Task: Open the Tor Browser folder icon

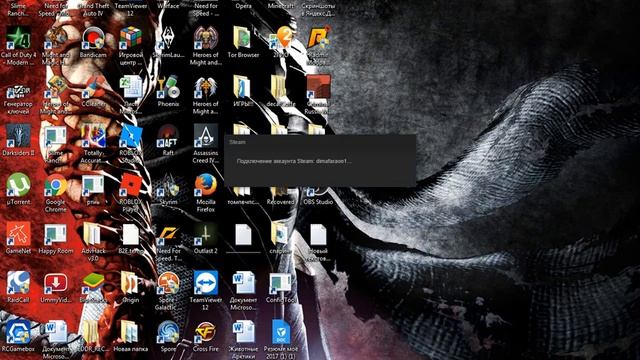Action: (243, 39)
